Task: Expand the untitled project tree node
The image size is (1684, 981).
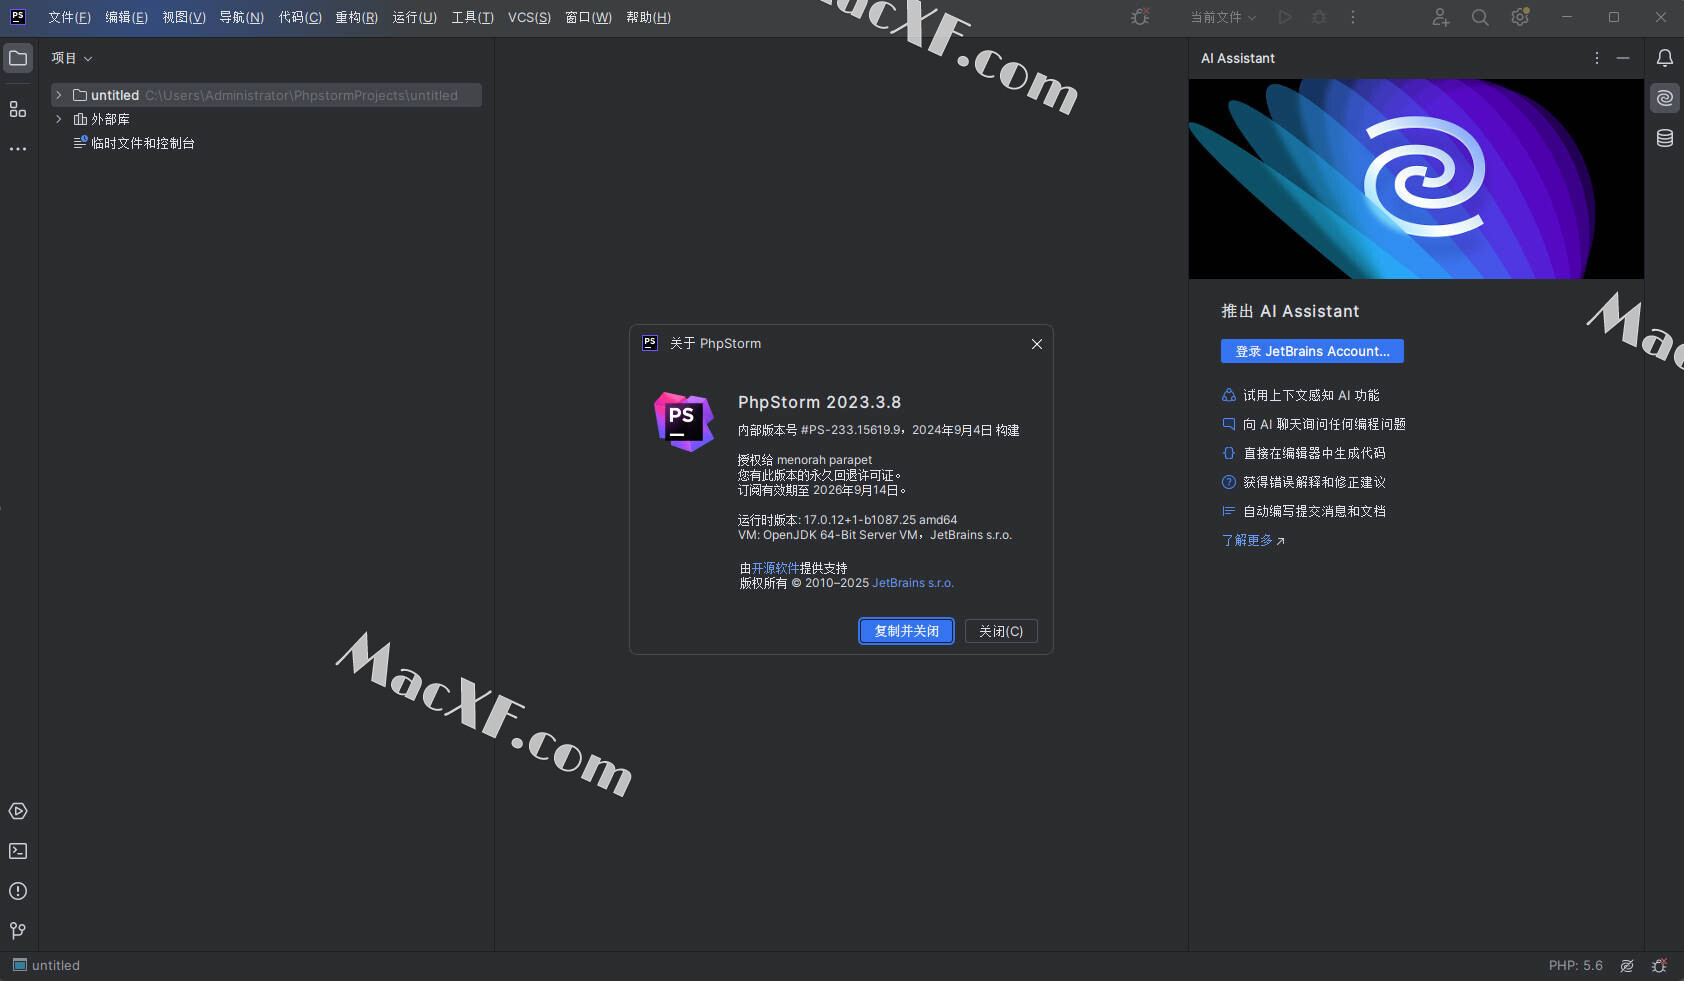Action: pyautogui.click(x=59, y=95)
